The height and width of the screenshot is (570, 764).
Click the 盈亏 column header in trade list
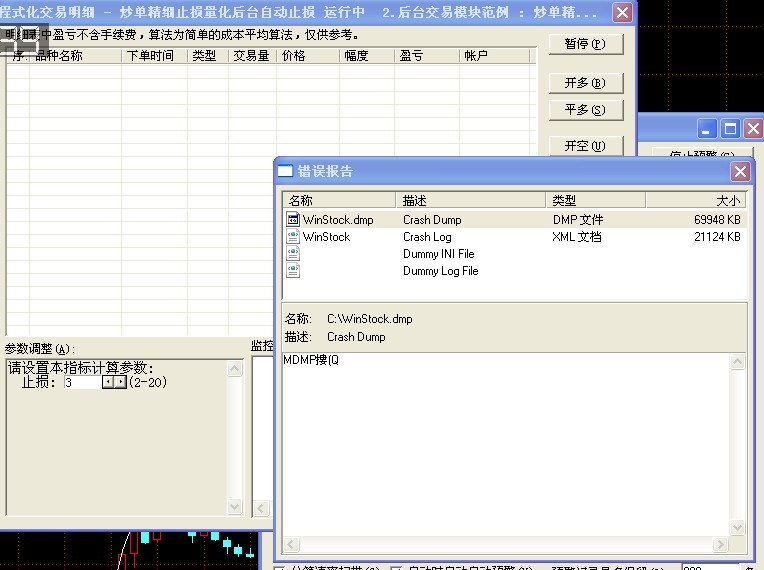point(426,56)
